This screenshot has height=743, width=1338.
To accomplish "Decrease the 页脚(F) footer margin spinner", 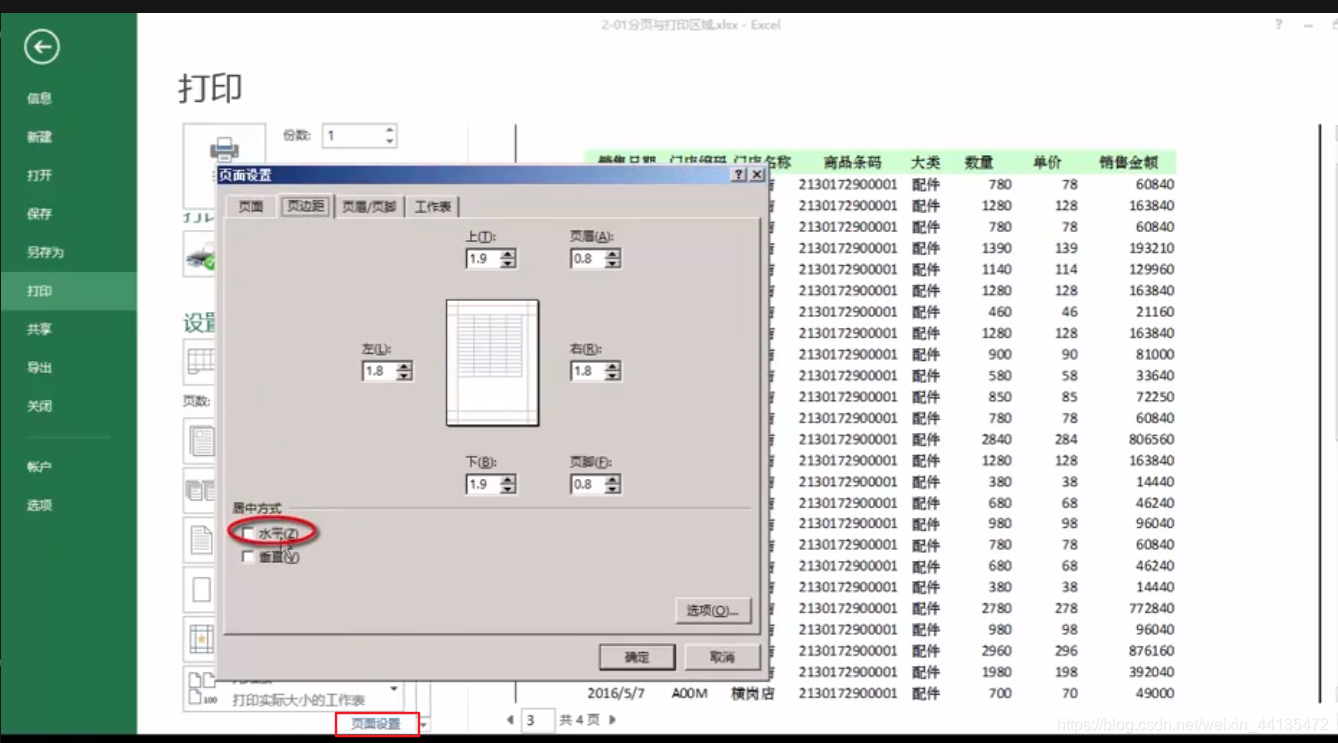I will (612, 488).
